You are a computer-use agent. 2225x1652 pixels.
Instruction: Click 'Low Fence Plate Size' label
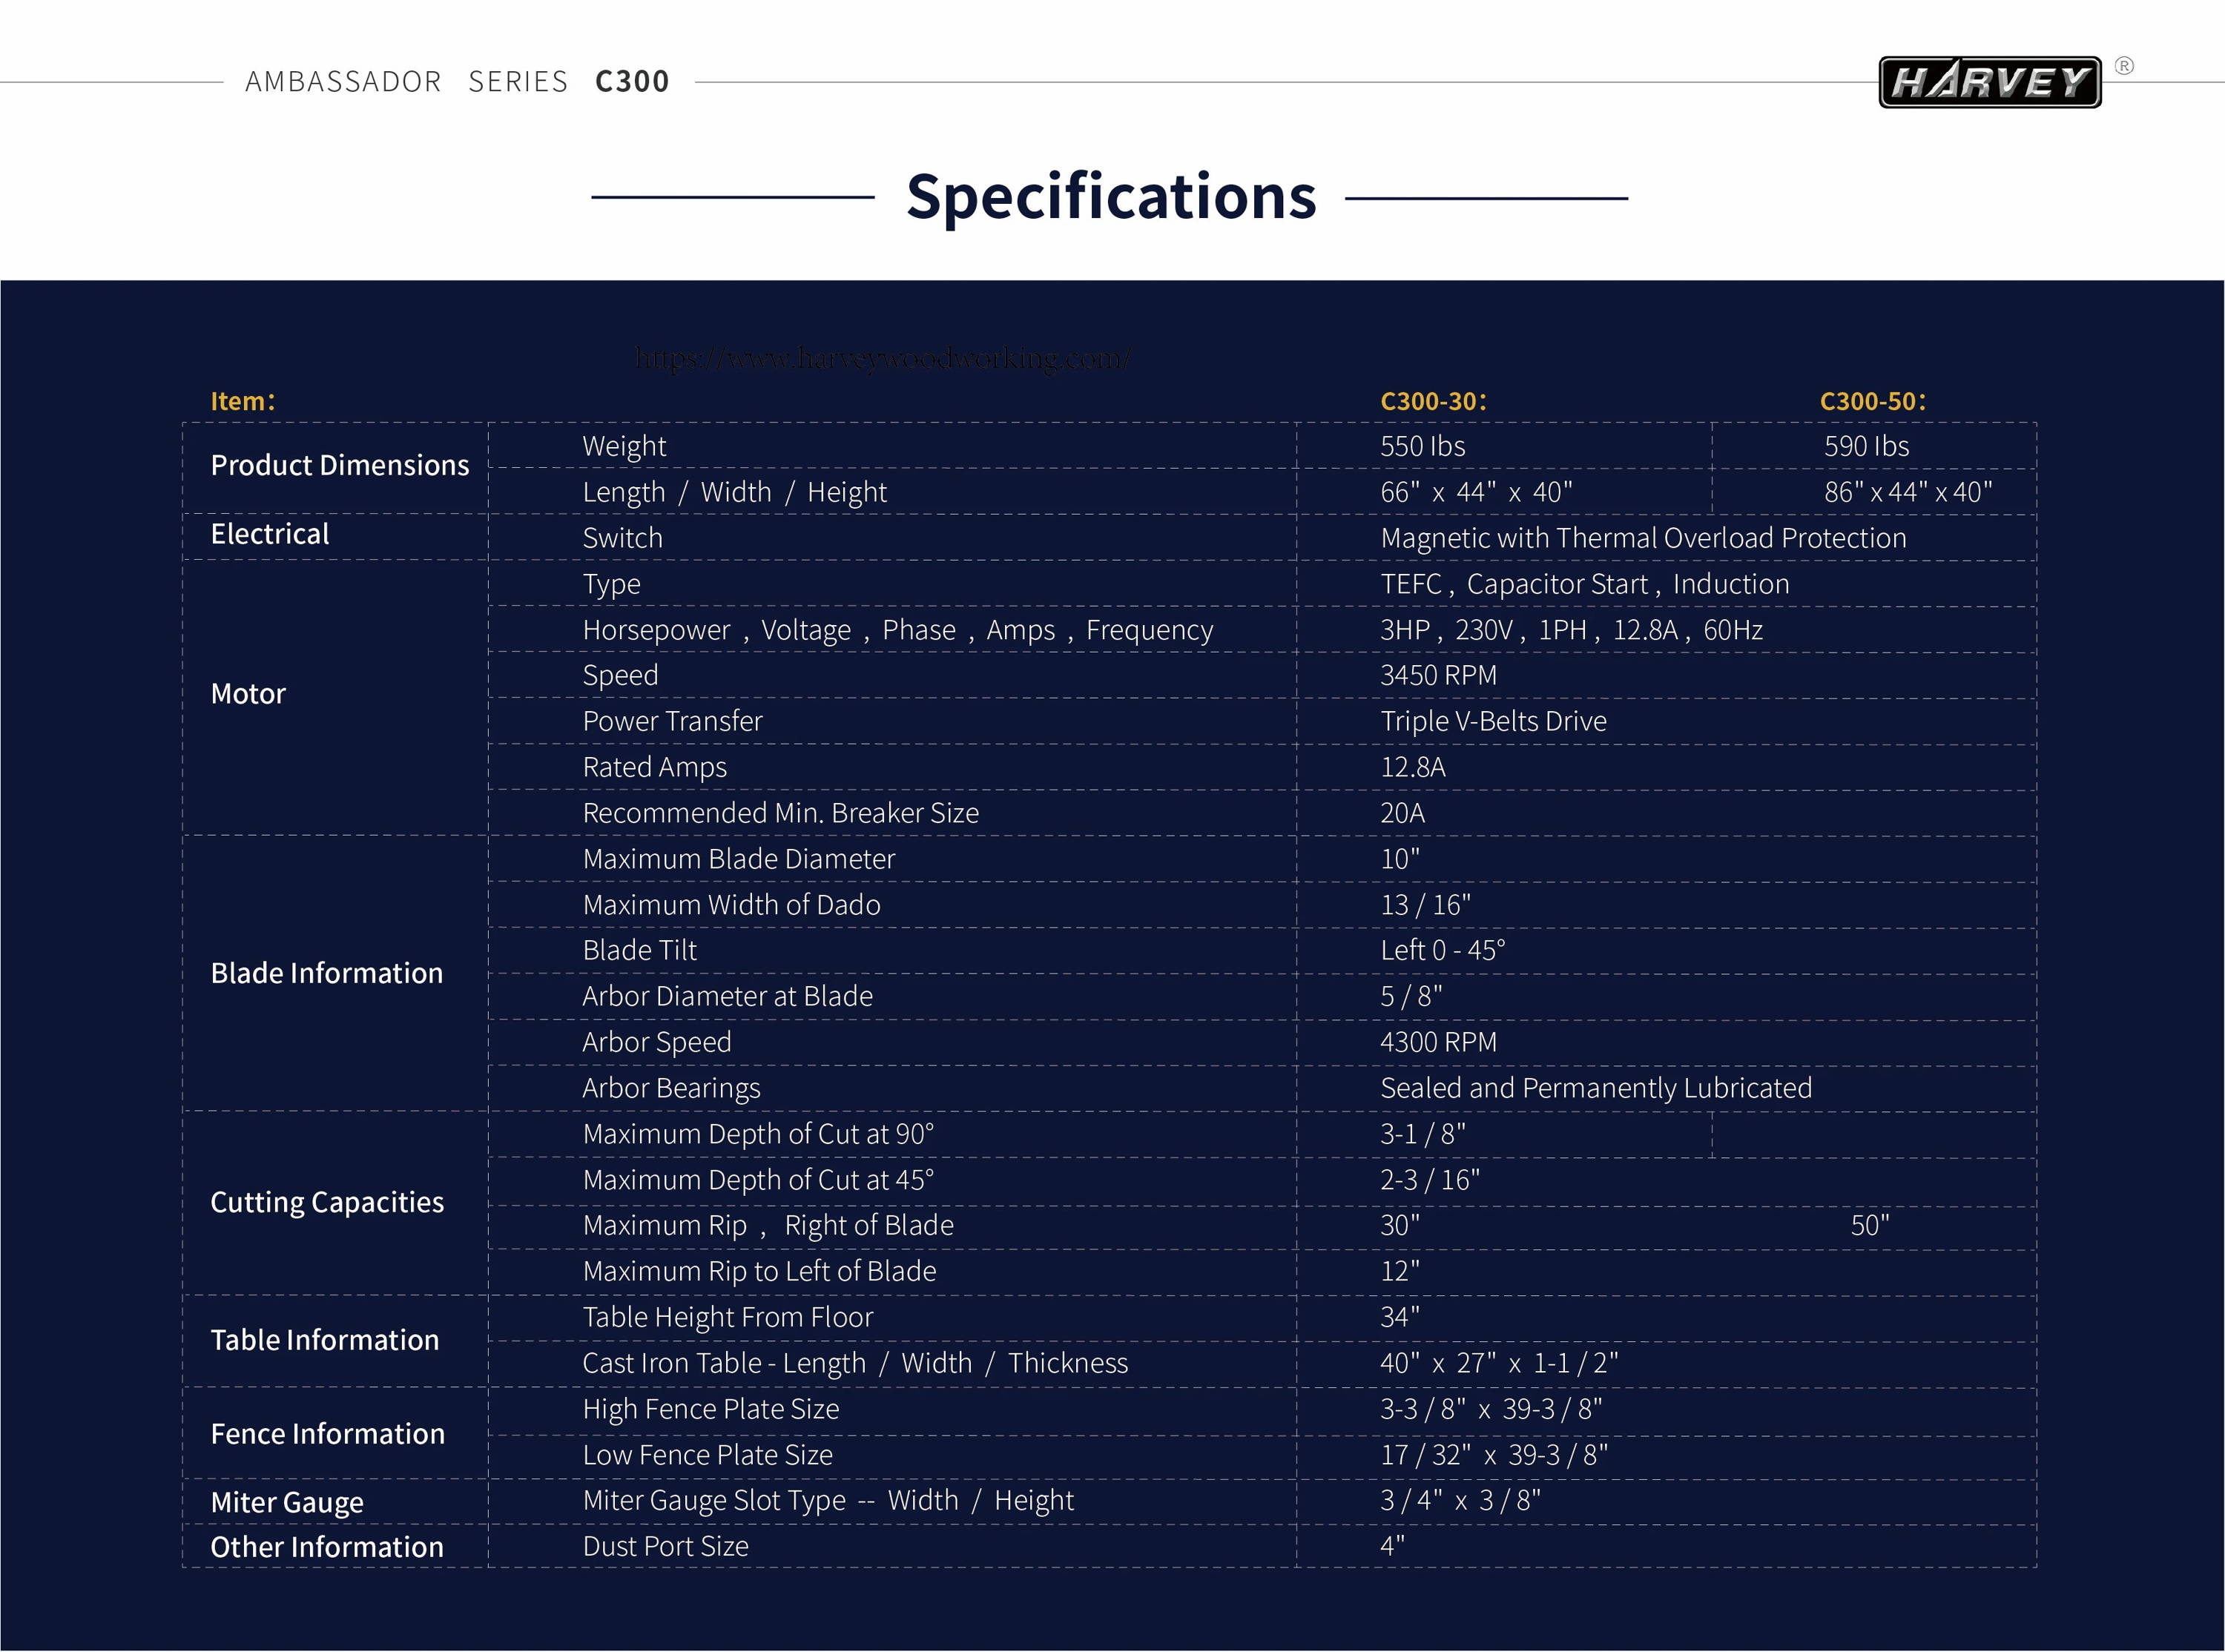[707, 1455]
